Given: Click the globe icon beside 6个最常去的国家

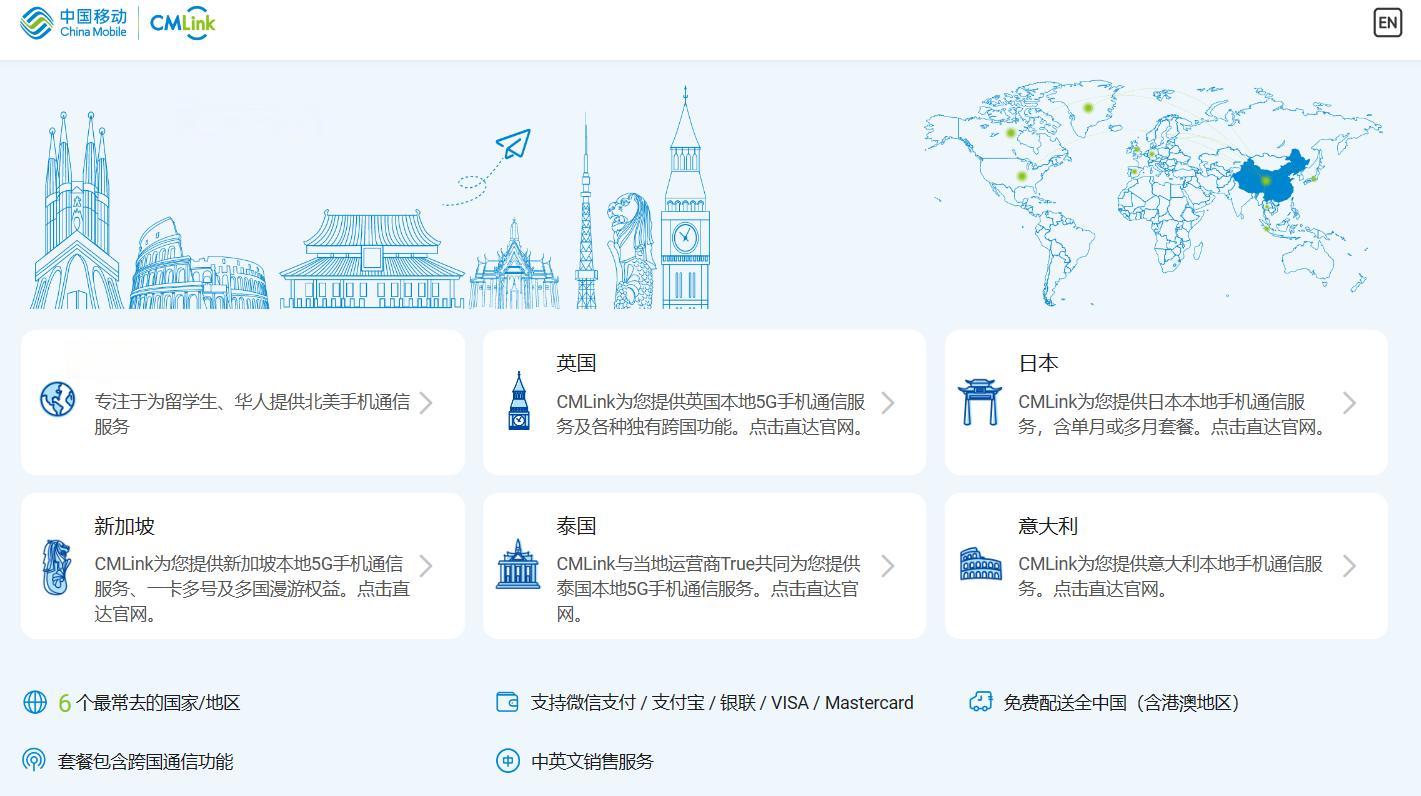Looking at the screenshot, I should [x=35, y=703].
